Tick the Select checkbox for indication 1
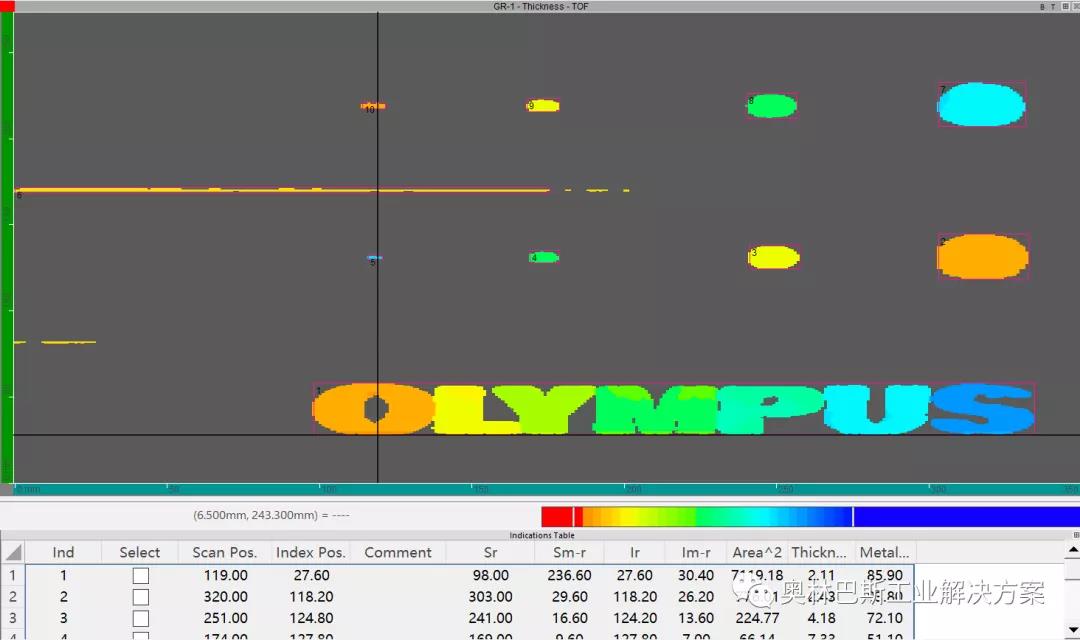 point(141,575)
